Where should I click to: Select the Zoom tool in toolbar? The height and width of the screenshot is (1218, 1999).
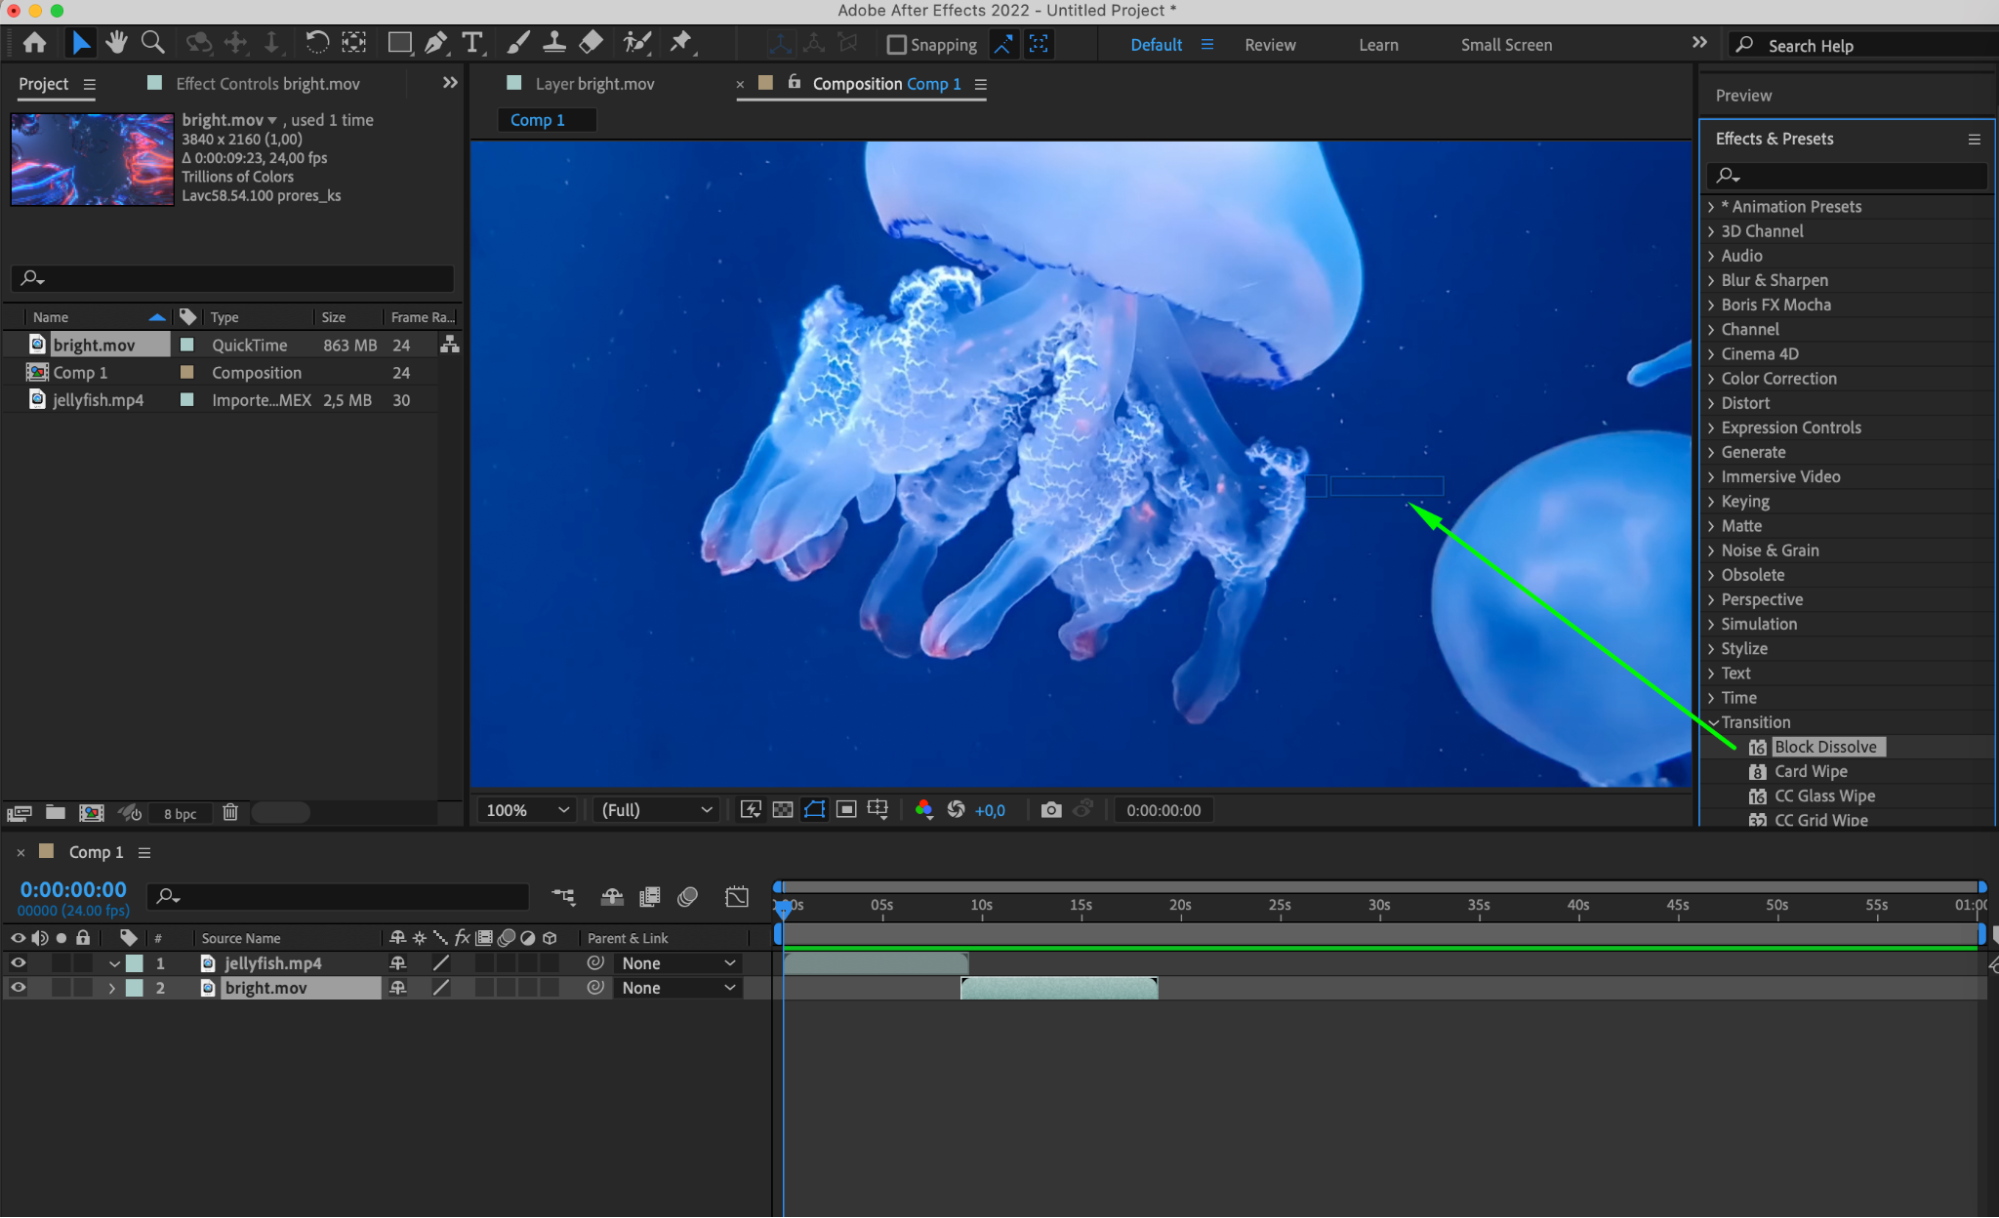point(153,43)
